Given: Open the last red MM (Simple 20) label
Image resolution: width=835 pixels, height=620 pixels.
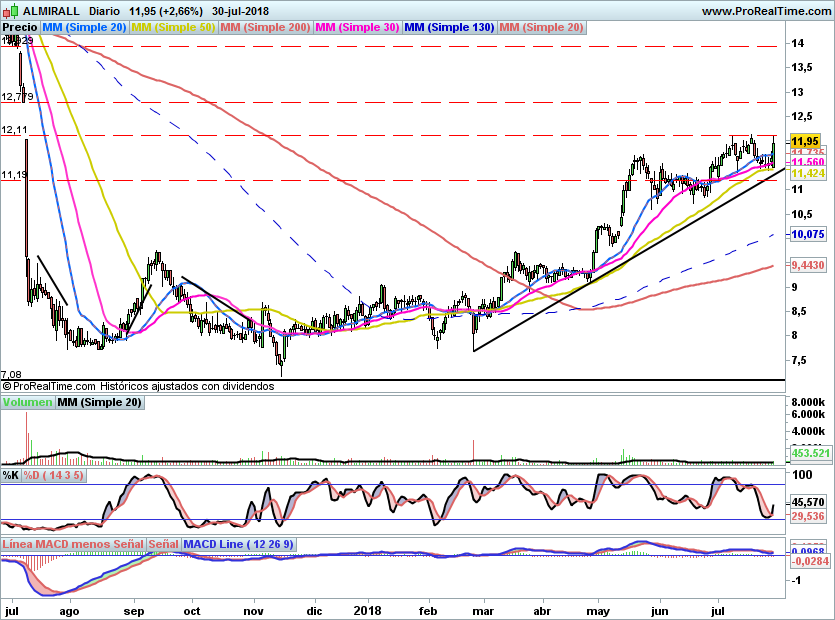Looking at the screenshot, I should tap(542, 28).
